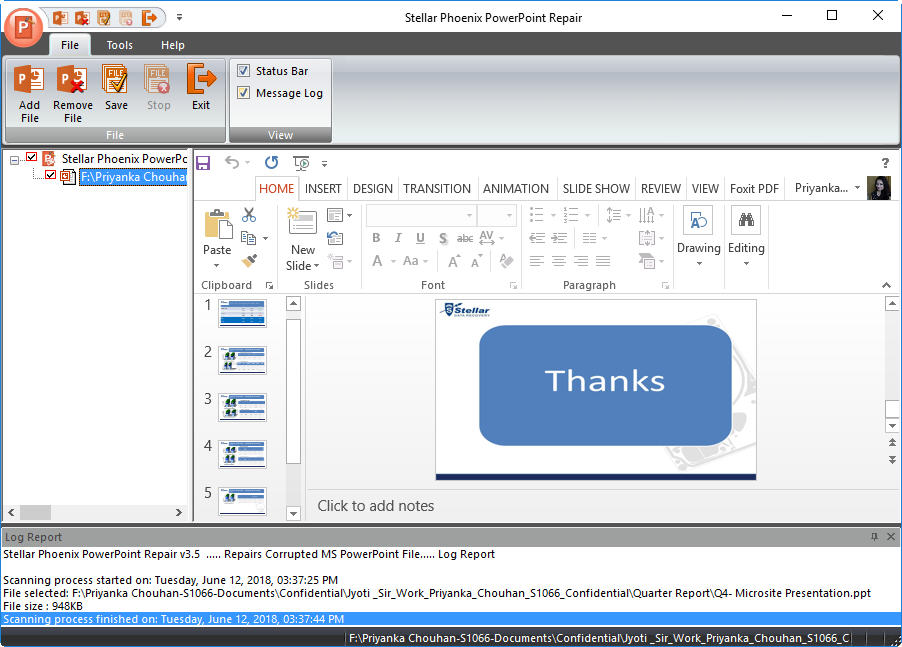Expand the Editing group dropdown
The width and height of the screenshot is (902, 647).
pyautogui.click(x=746, y=263)
